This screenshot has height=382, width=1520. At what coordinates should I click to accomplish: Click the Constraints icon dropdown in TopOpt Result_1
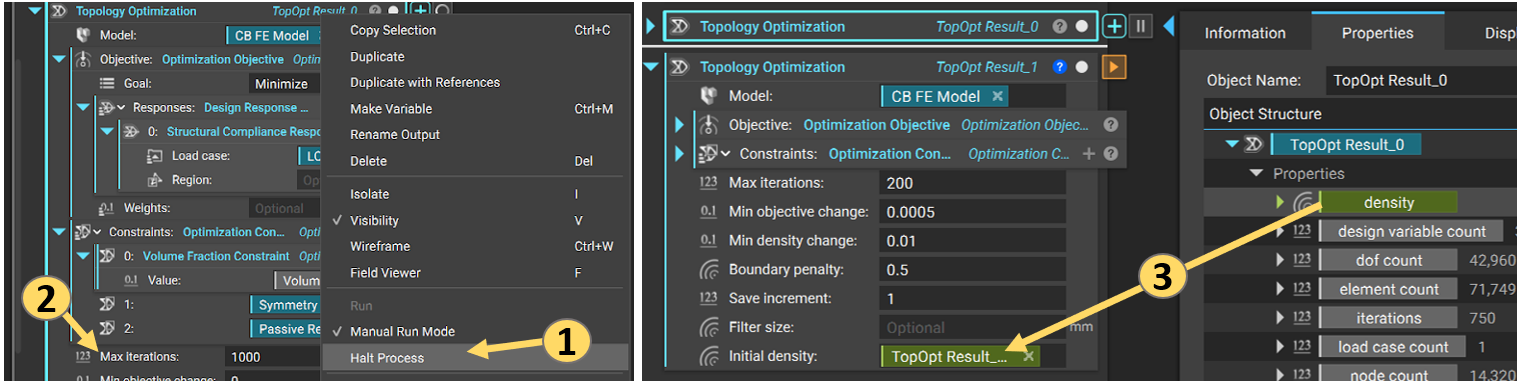pyautogui.click(x=714, y=154)
